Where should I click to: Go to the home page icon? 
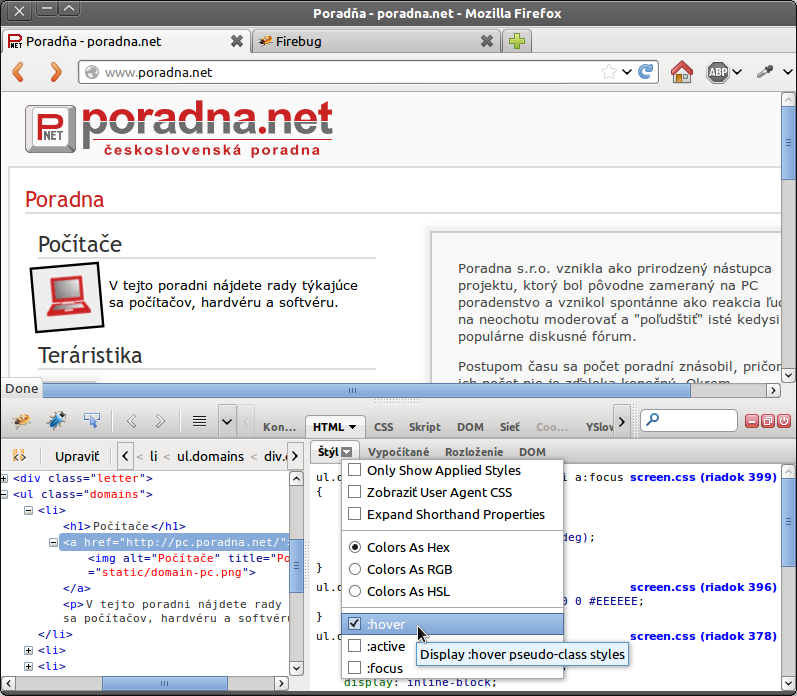(x=682, y=72)
